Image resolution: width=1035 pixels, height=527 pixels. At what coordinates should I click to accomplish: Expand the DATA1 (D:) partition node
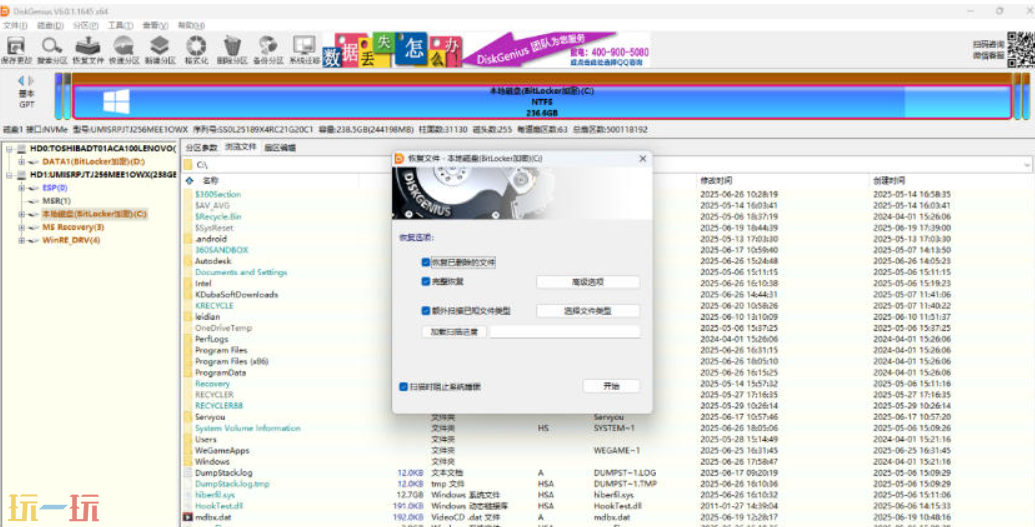[x=21, y=162]
